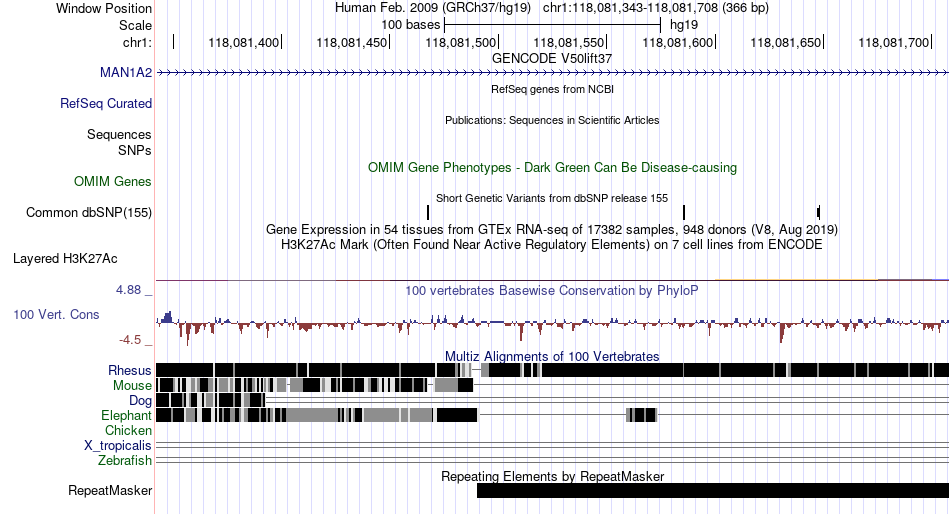Click the GTEx Gene Expression track title
This screenshot has height=514, width=950.
pyautogui.click(x=552, y=230)
